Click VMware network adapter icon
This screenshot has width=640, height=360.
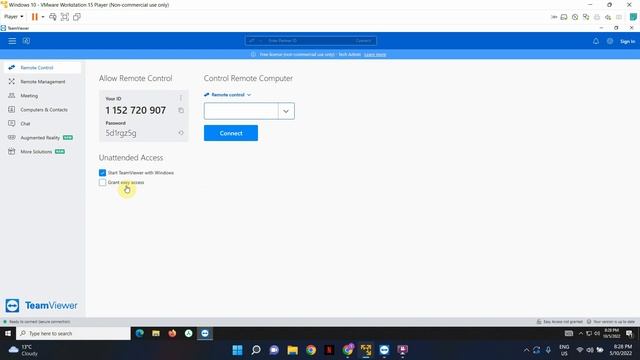coord(586,17)
